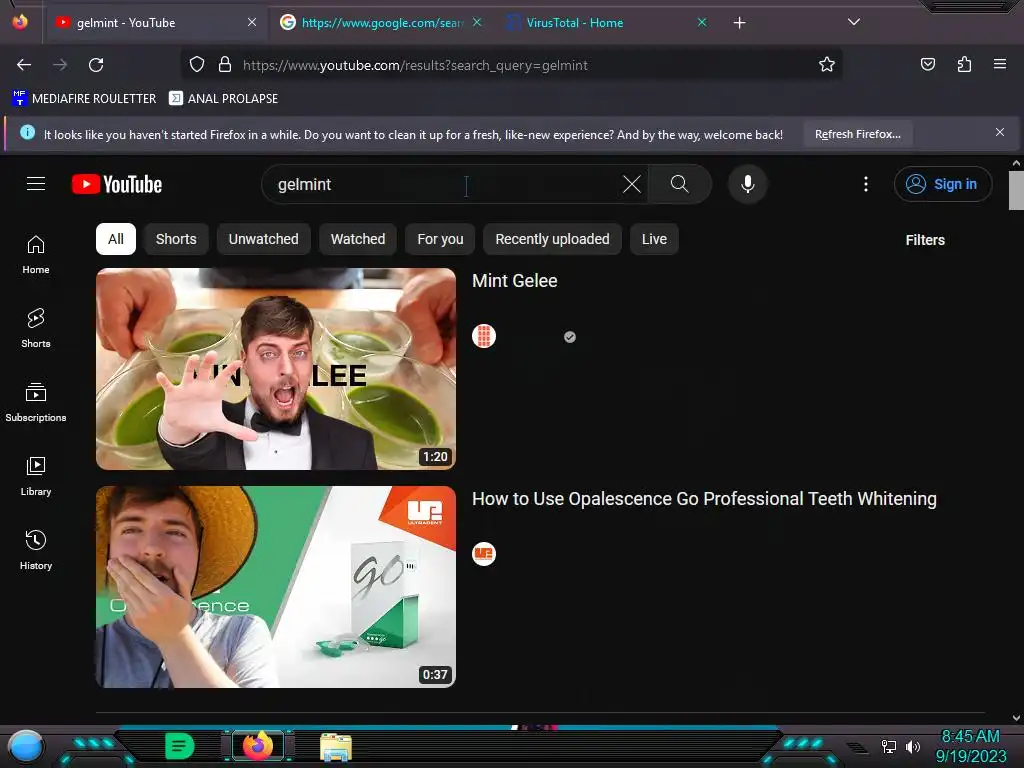Expand the list all tabs chevron
This screenshot has width=1024, height=768.
pyautogui.click(x=854, y=22)
